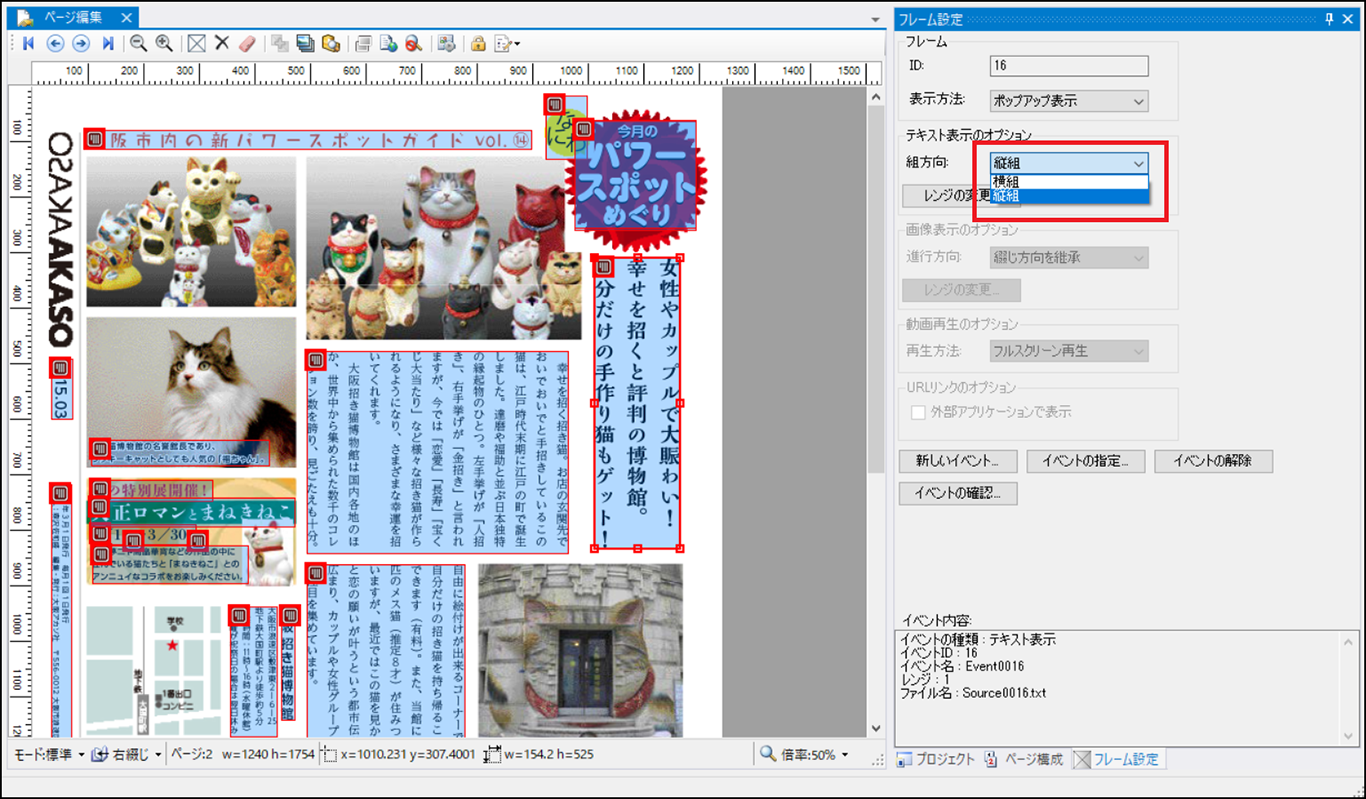1366x799 pixels.
Task: Go to the next page arrow
Action: click(81, 43)
